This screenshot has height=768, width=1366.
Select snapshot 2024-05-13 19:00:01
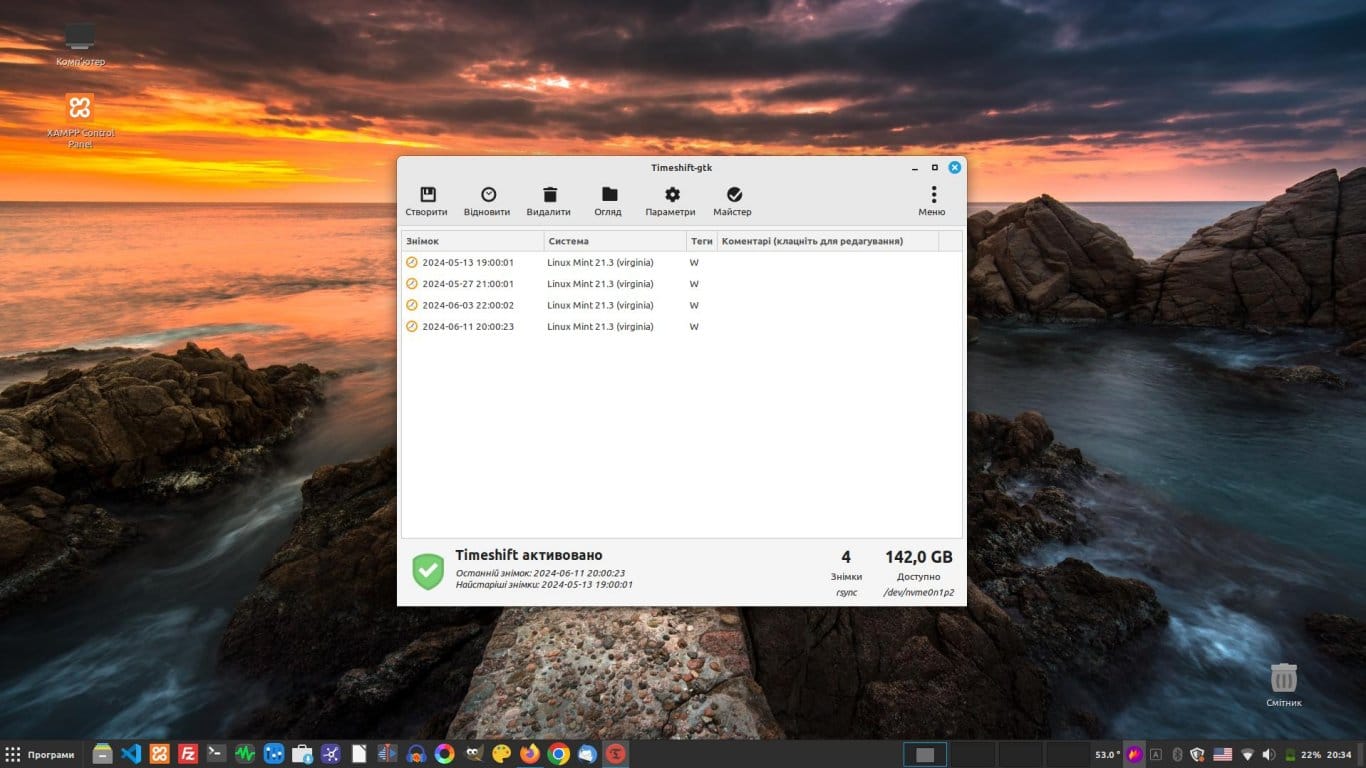pos(467,263)
